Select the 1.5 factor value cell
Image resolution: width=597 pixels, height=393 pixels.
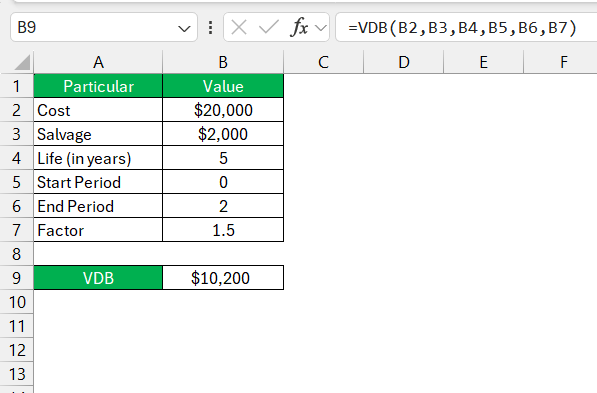223,230
